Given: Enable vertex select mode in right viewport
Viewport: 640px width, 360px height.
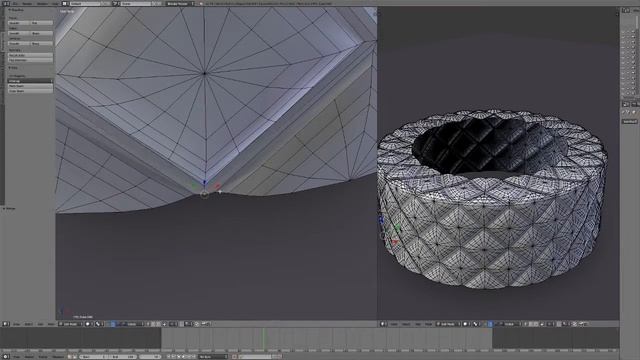Looking at the screenshot, I should click(x=525, y=324).
